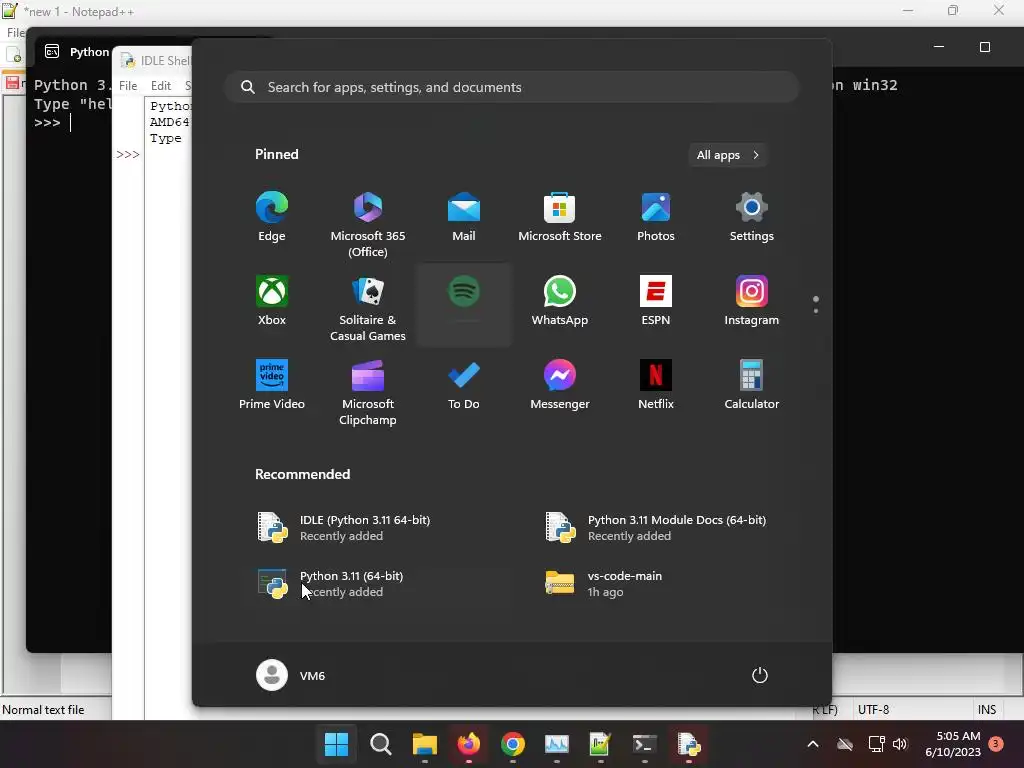Launch WhatsApp from pinned apps
This screenshot has width=1024, height=768.
click(560, 301)
